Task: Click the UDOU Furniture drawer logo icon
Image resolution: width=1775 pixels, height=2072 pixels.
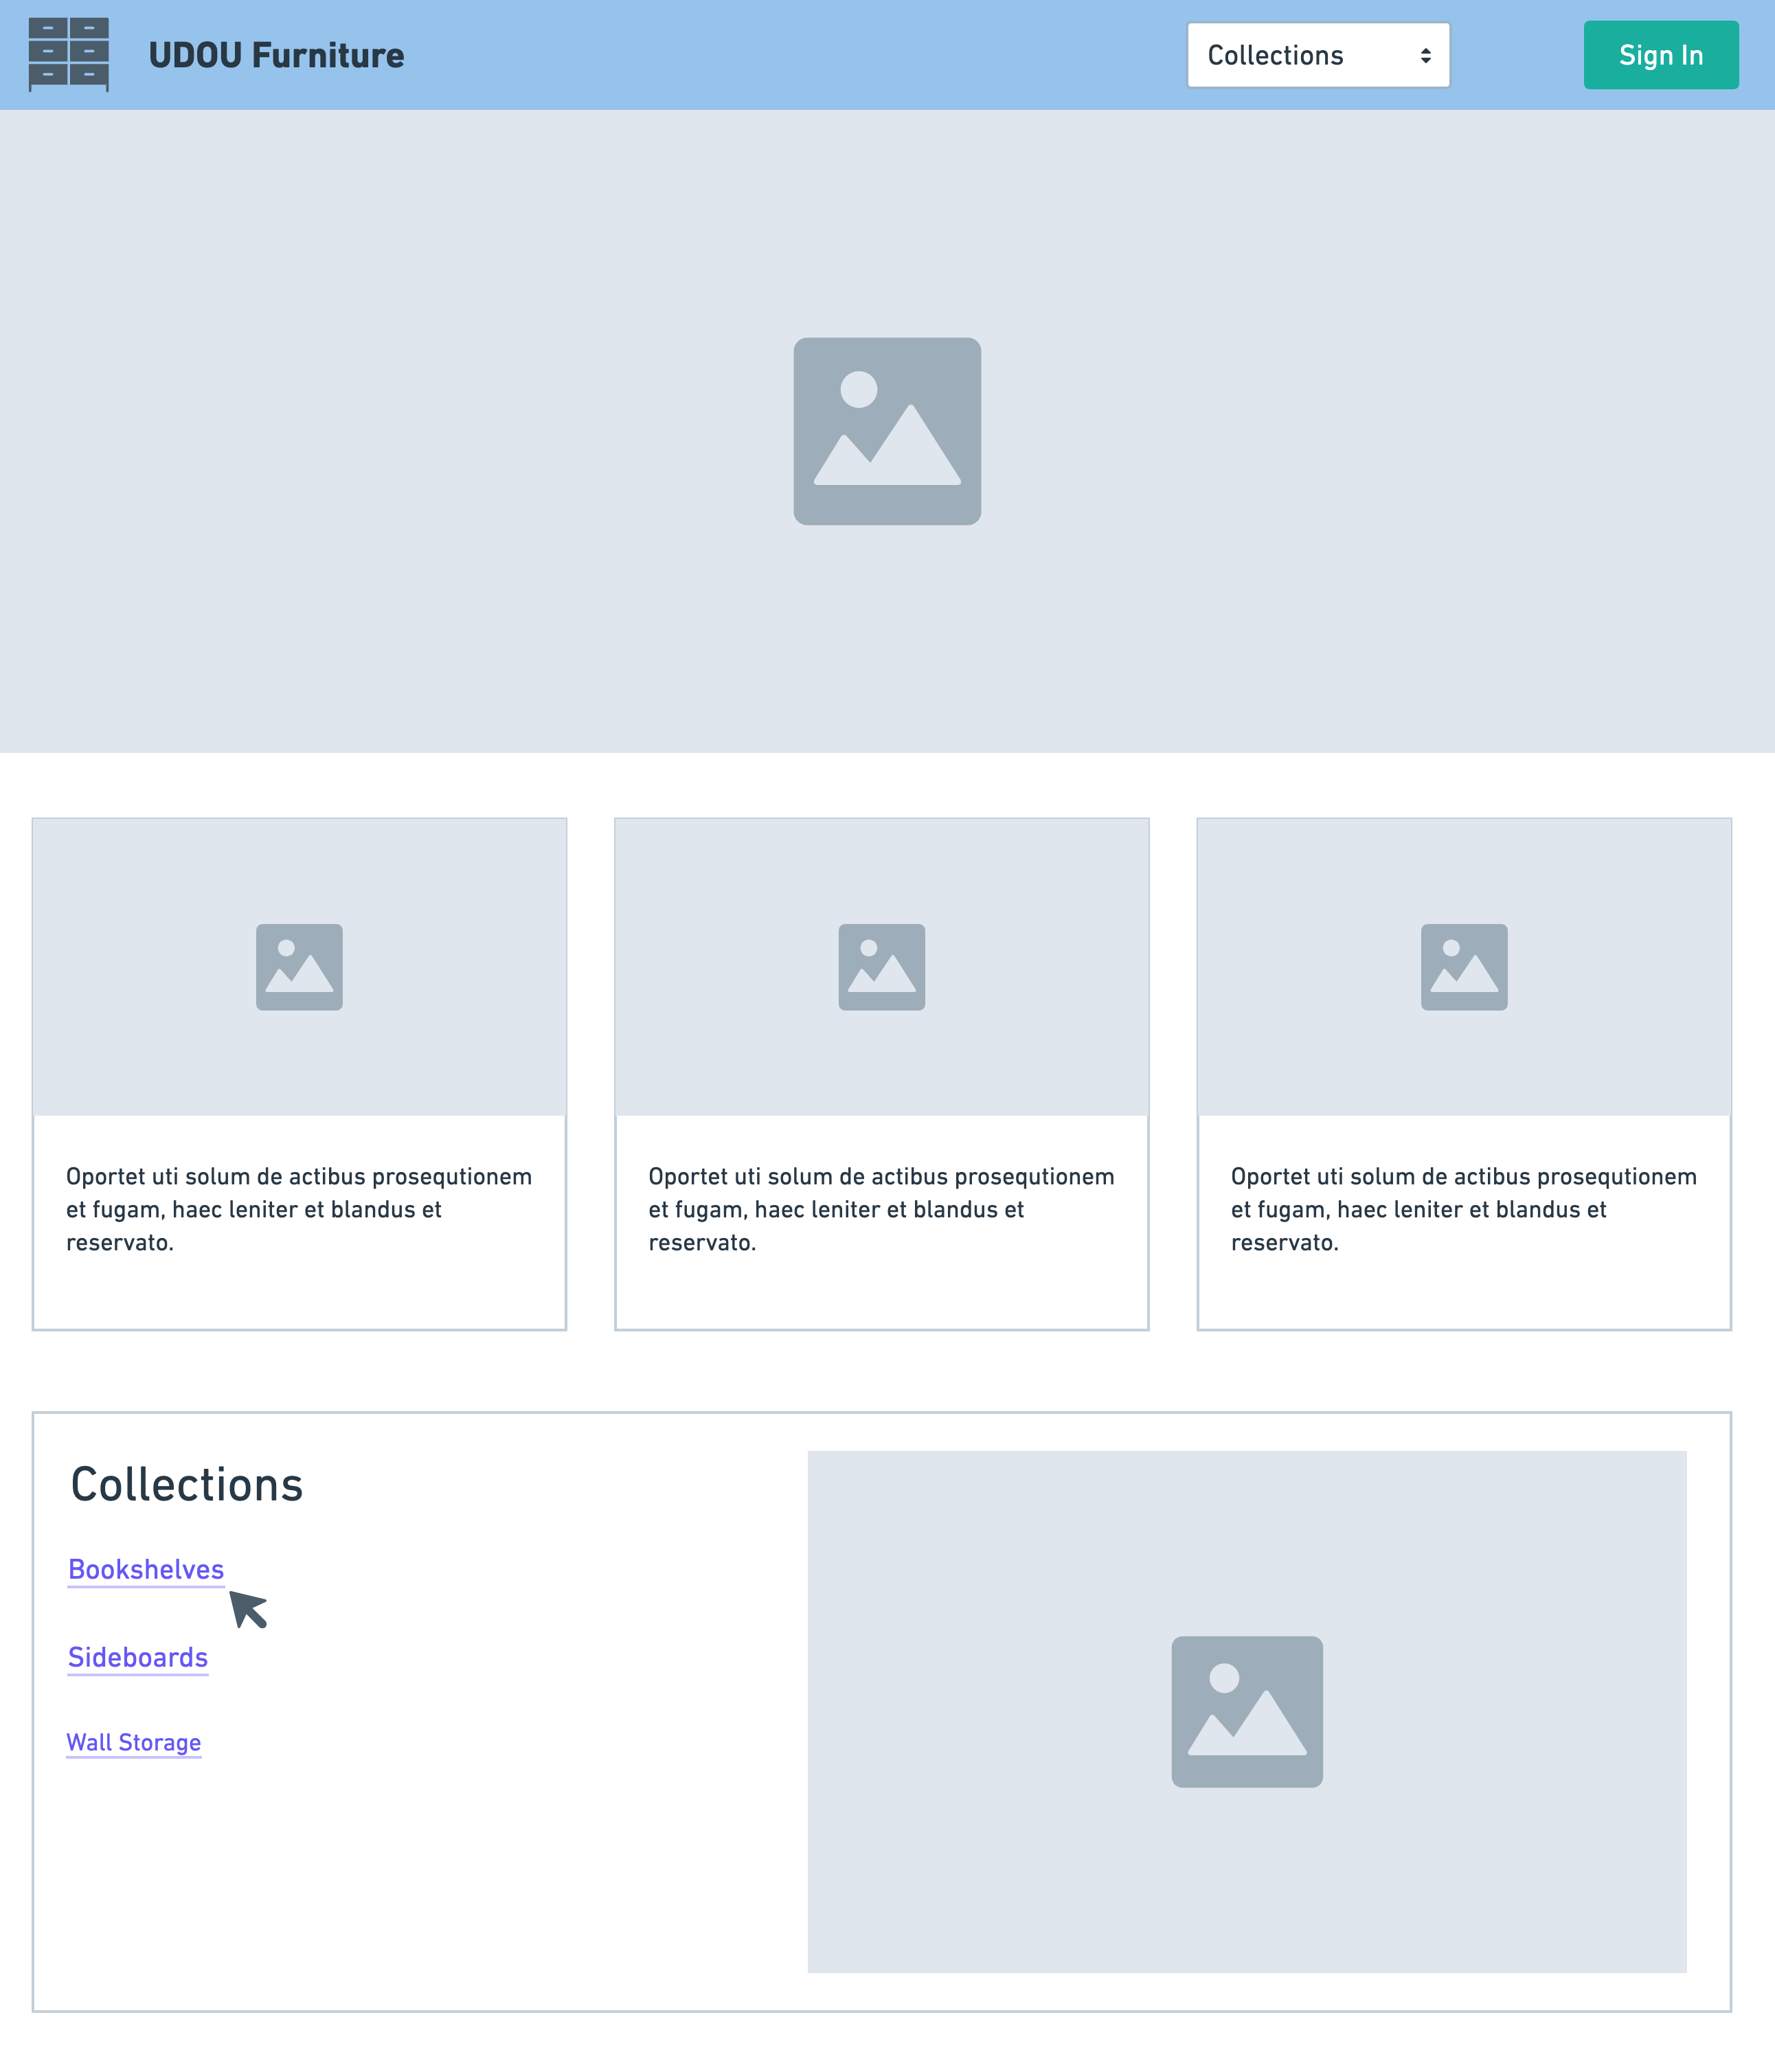Action: click(x=68, y=54)
